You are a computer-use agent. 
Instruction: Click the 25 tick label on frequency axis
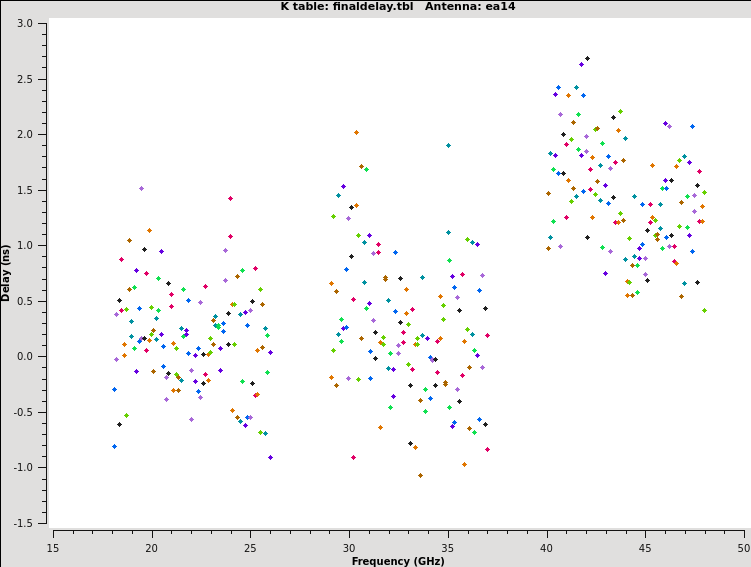(x=250, y=547)
